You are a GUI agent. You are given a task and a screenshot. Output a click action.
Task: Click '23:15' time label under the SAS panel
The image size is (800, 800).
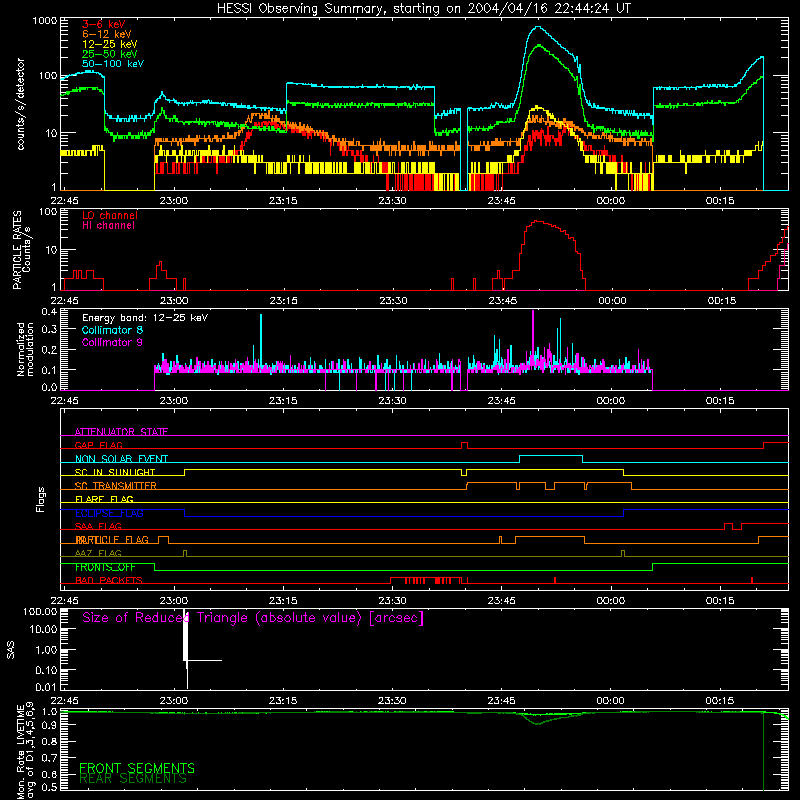pyautogui.click(x=283, y=701)
